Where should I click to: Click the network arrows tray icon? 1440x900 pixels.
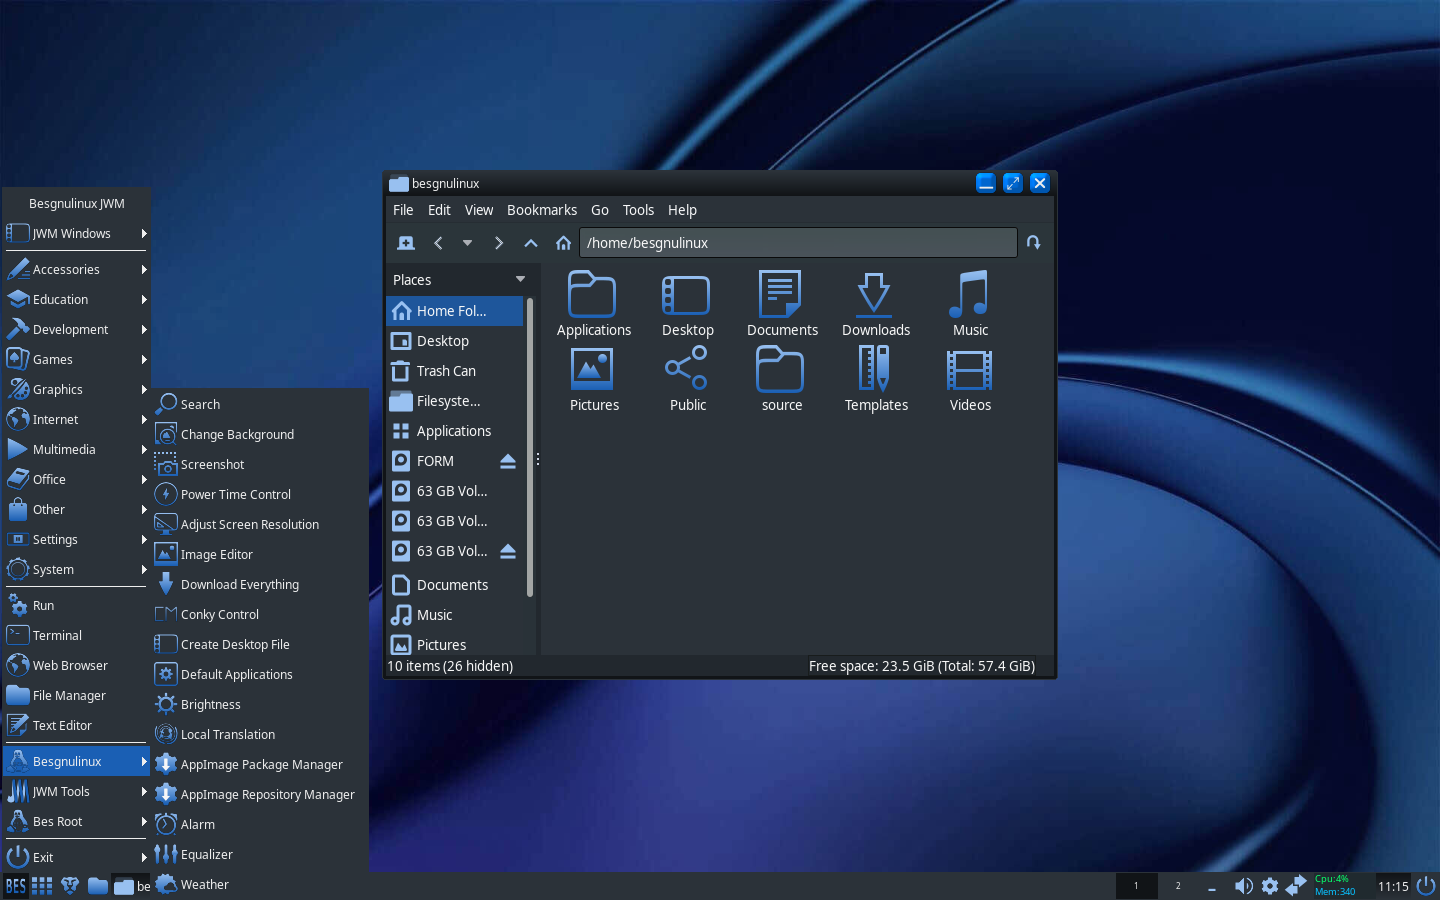coord(1296,886)
